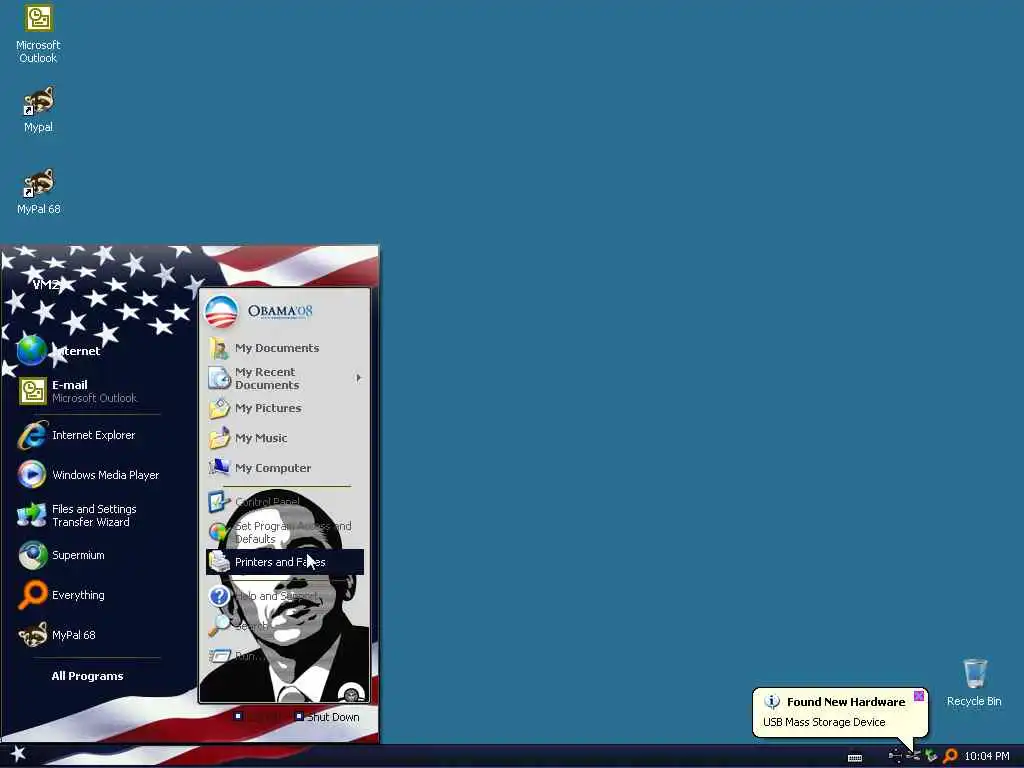Launch Internet Explorer from the Start menu
1024x768 pixels.
pyautogui.click(x=88, y=436)
